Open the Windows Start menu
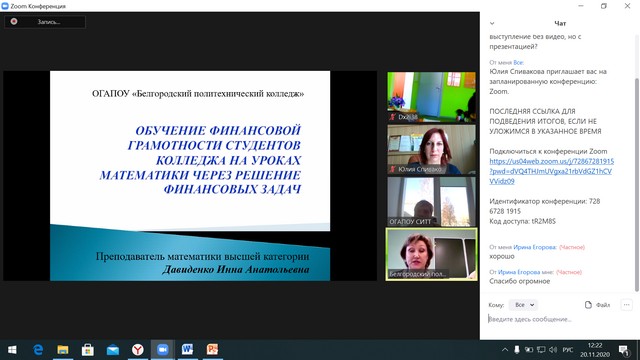This screenshot has height=360, width=640. point(12,350)
